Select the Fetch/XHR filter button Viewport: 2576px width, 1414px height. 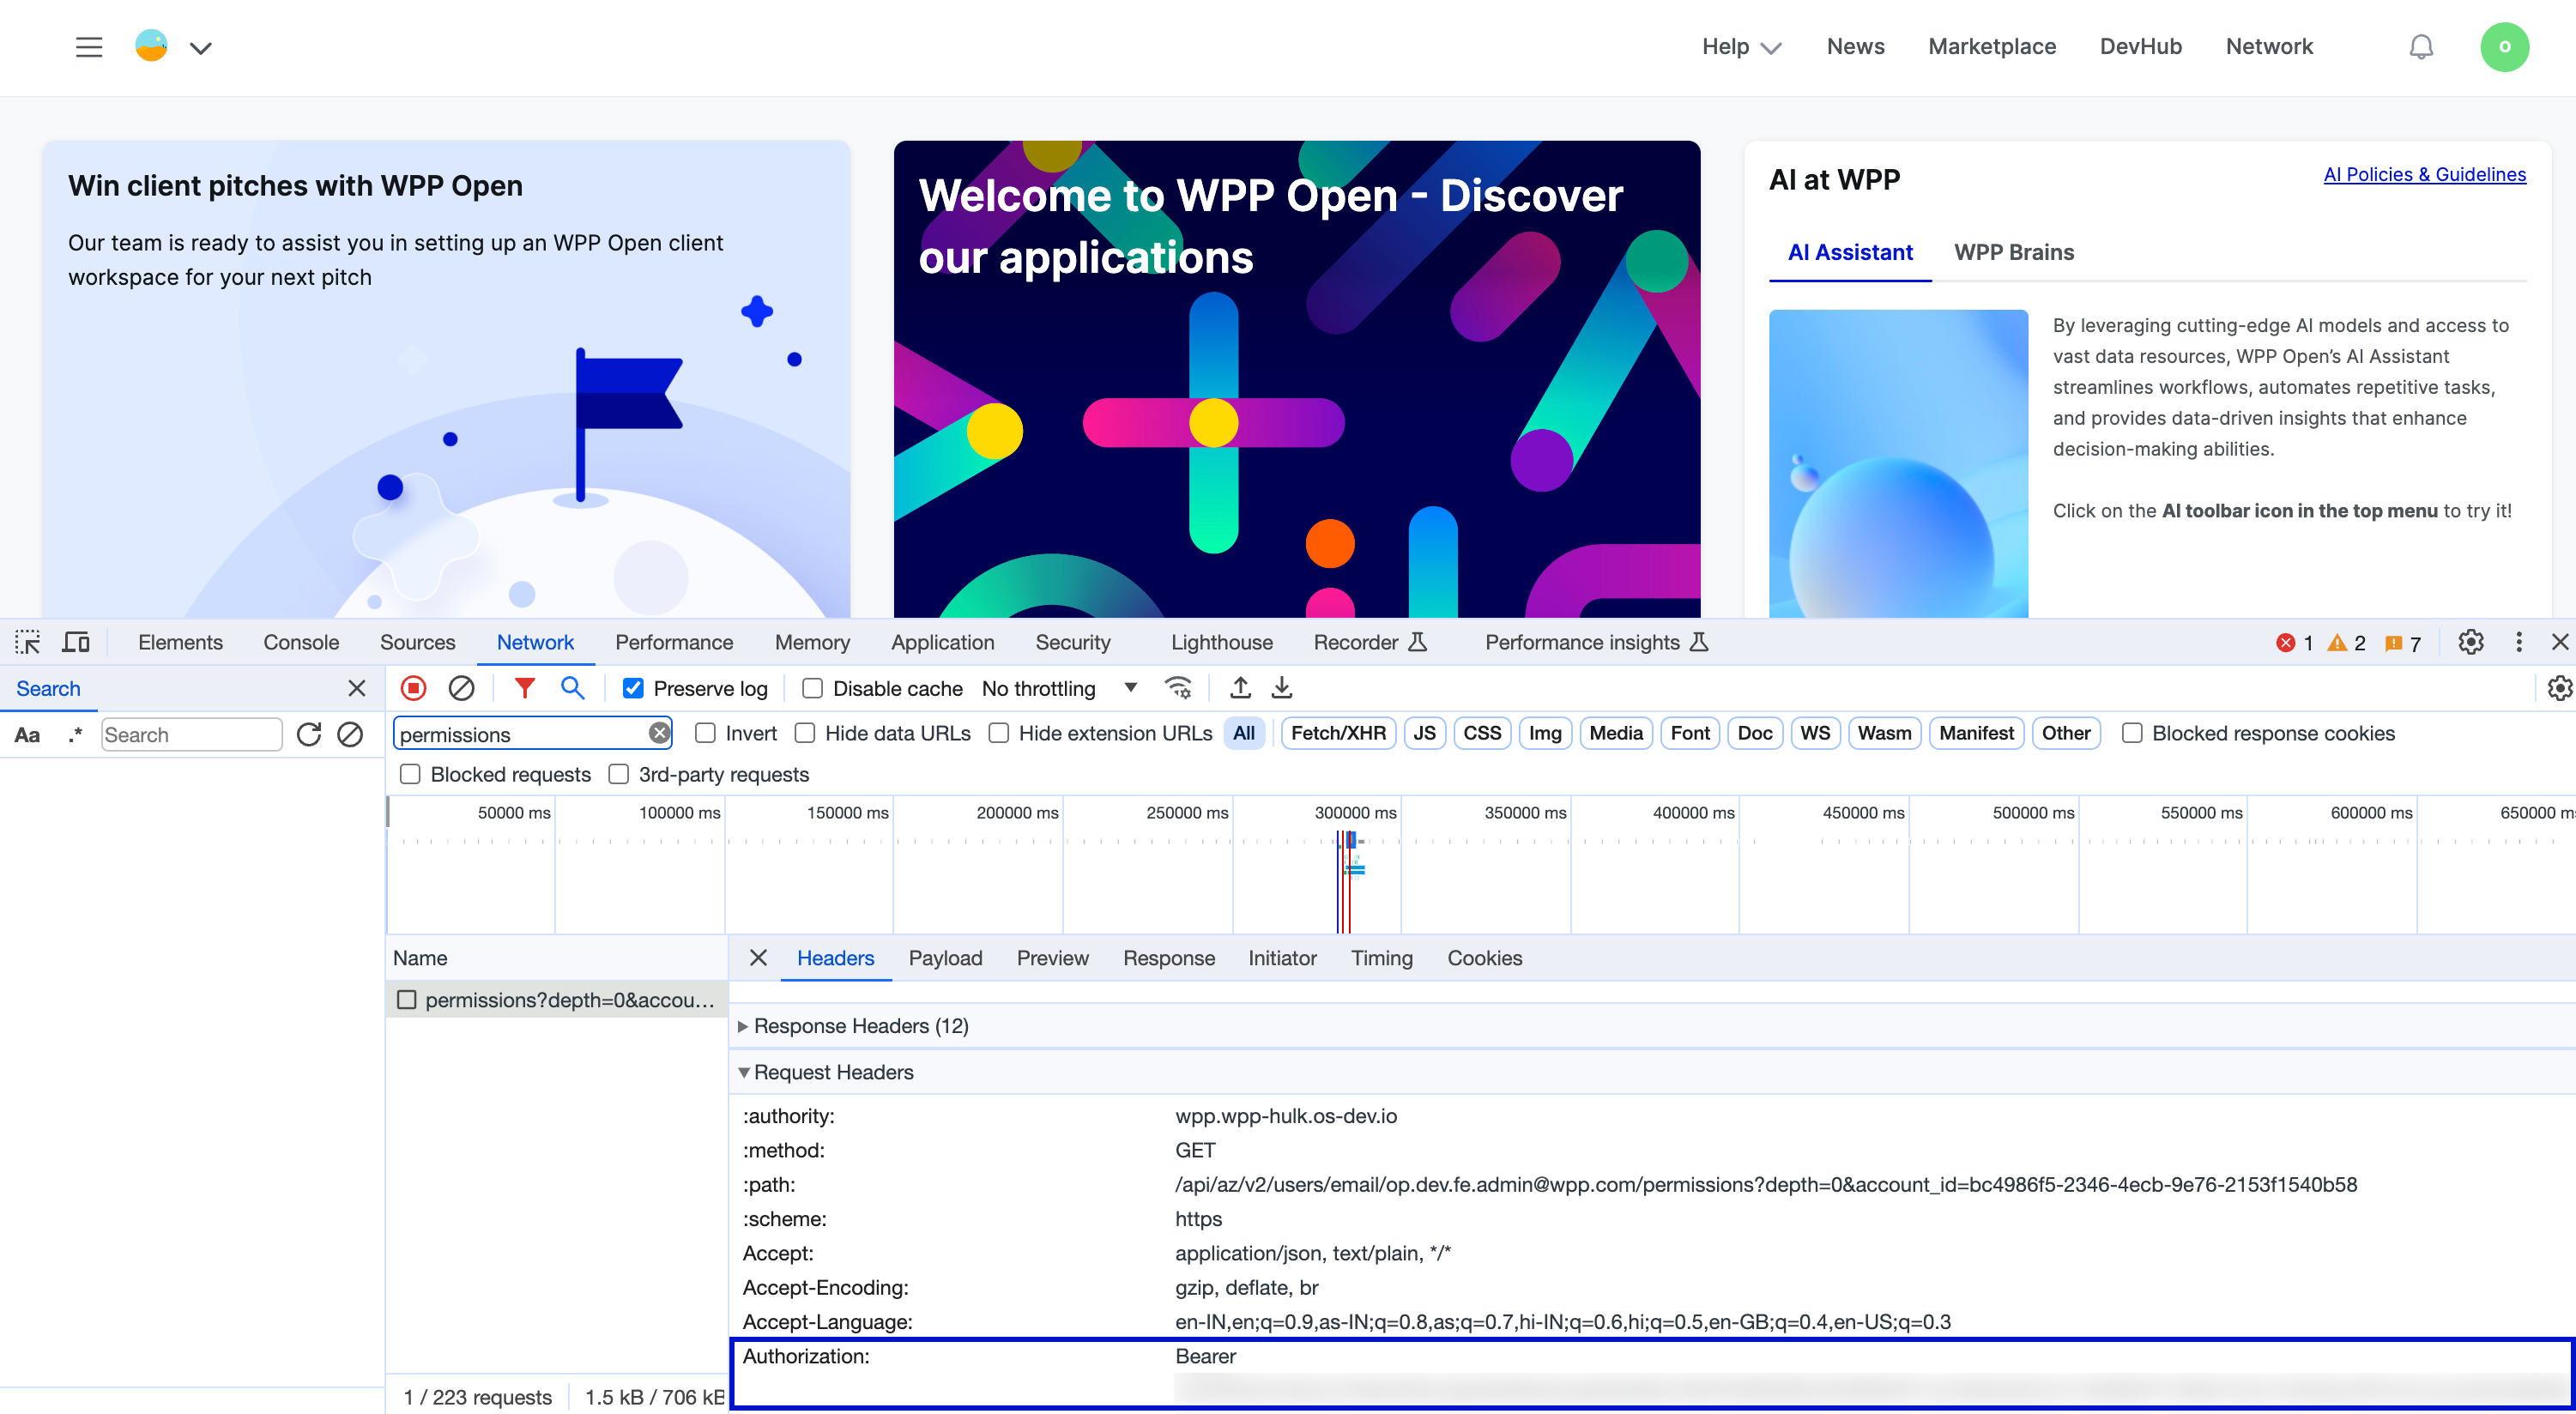tap(1337, 733)
